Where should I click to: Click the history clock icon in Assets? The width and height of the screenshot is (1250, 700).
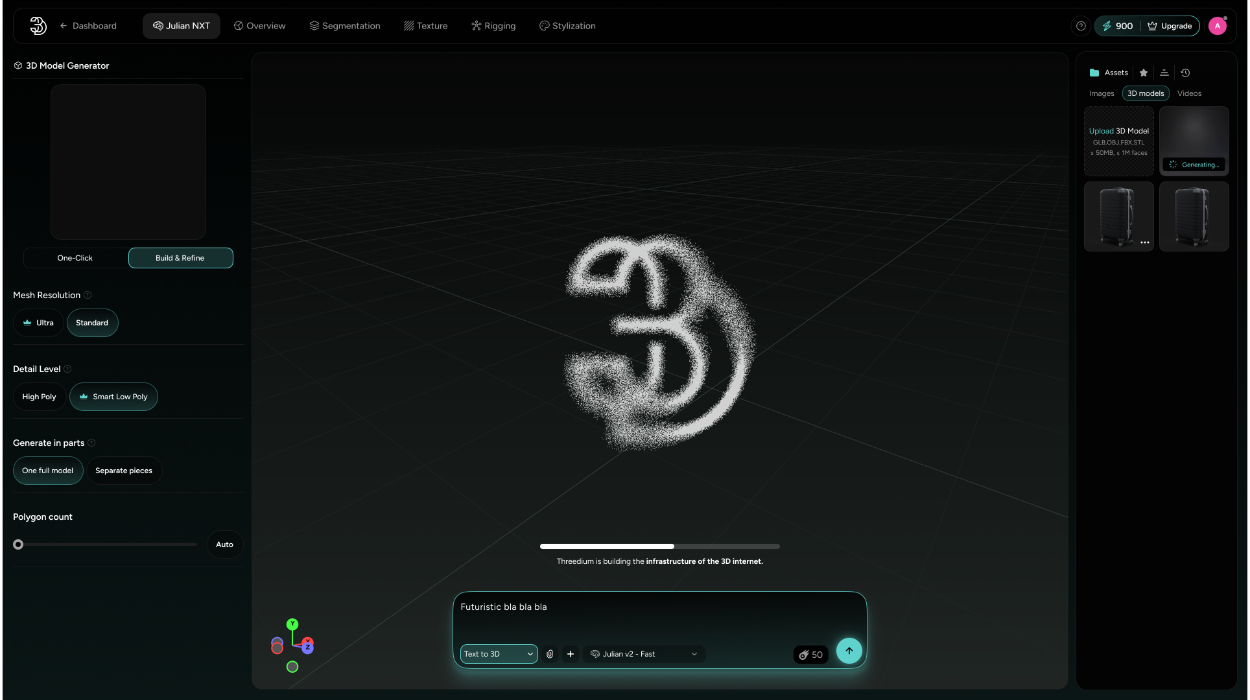1185,73
